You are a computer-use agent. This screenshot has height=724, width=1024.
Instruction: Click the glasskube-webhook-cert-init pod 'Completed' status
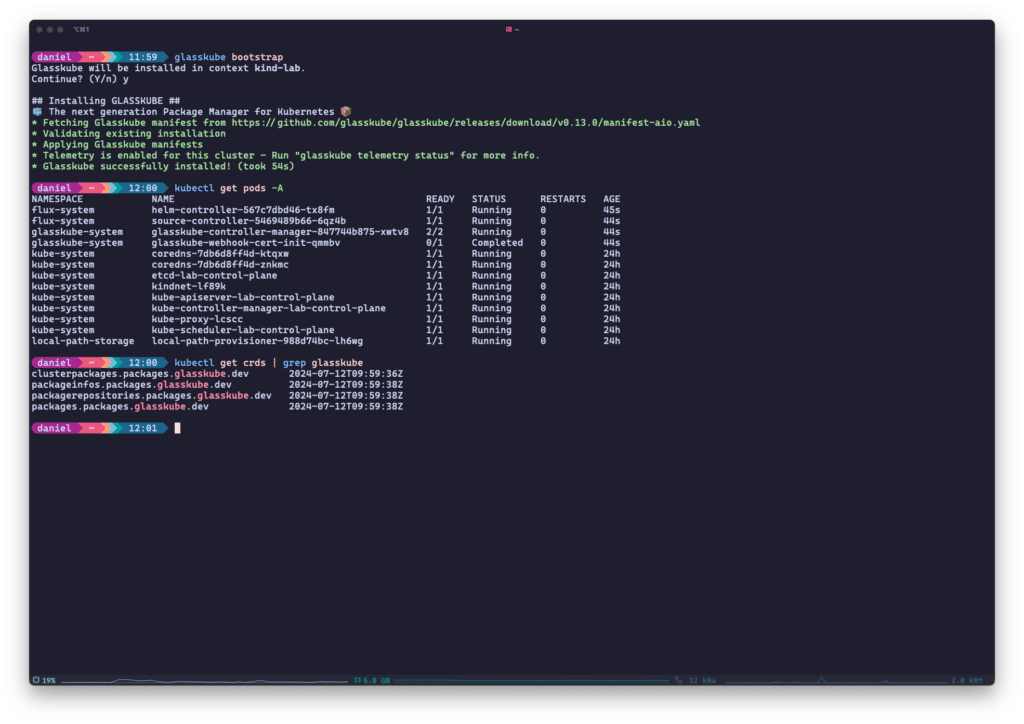coord(497,243)
